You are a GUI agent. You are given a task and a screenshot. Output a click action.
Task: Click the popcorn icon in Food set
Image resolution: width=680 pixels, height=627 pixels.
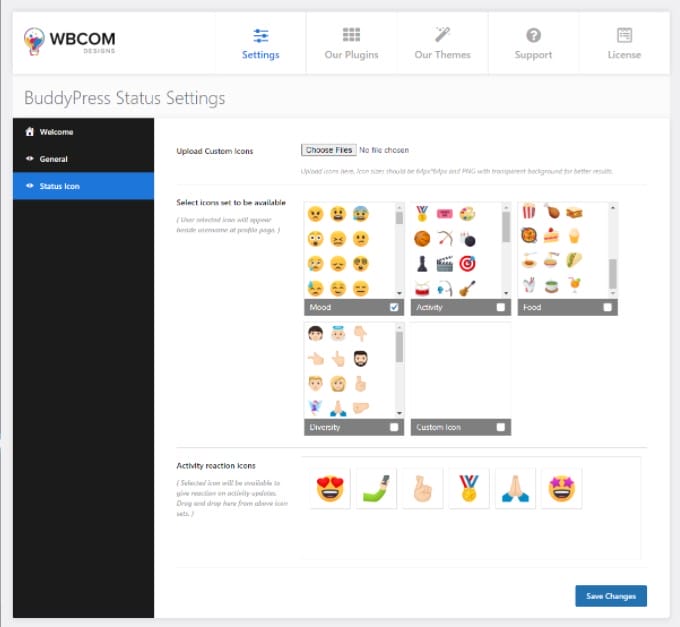click(529, 212)
